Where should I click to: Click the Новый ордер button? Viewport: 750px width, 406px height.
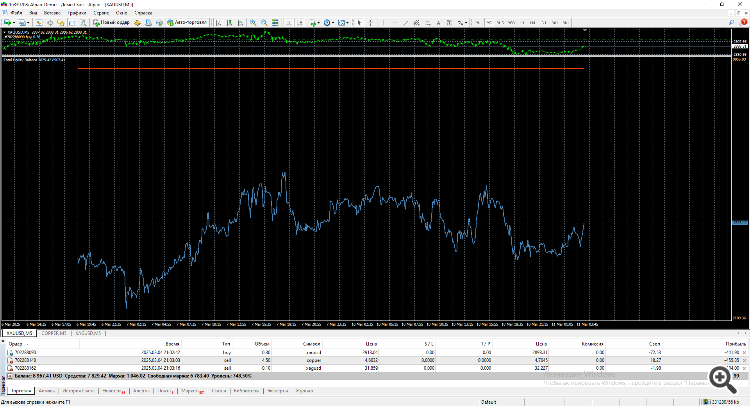click(x=111, y=22)
